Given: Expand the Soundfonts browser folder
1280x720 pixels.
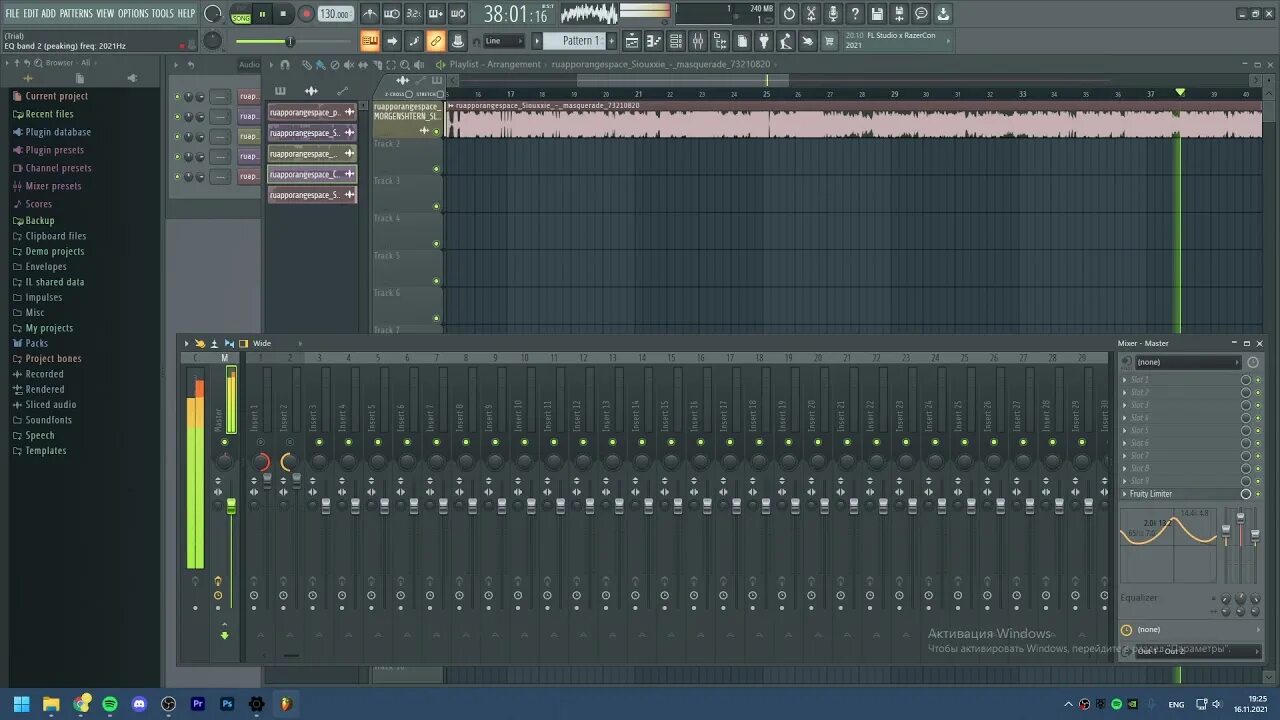Looking at the screenshot, I should pyautogui.click(x=48, y=420).
